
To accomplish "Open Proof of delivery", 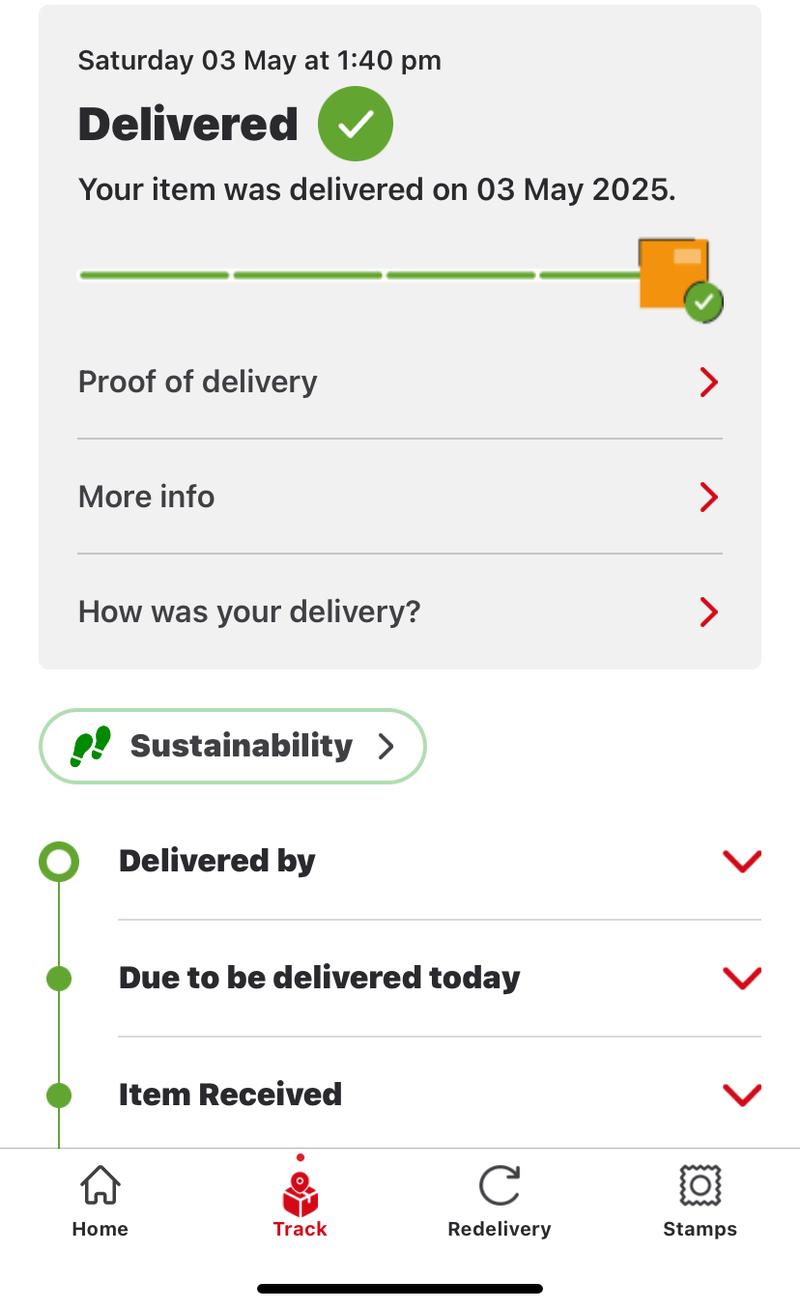I will coord(400,382).
